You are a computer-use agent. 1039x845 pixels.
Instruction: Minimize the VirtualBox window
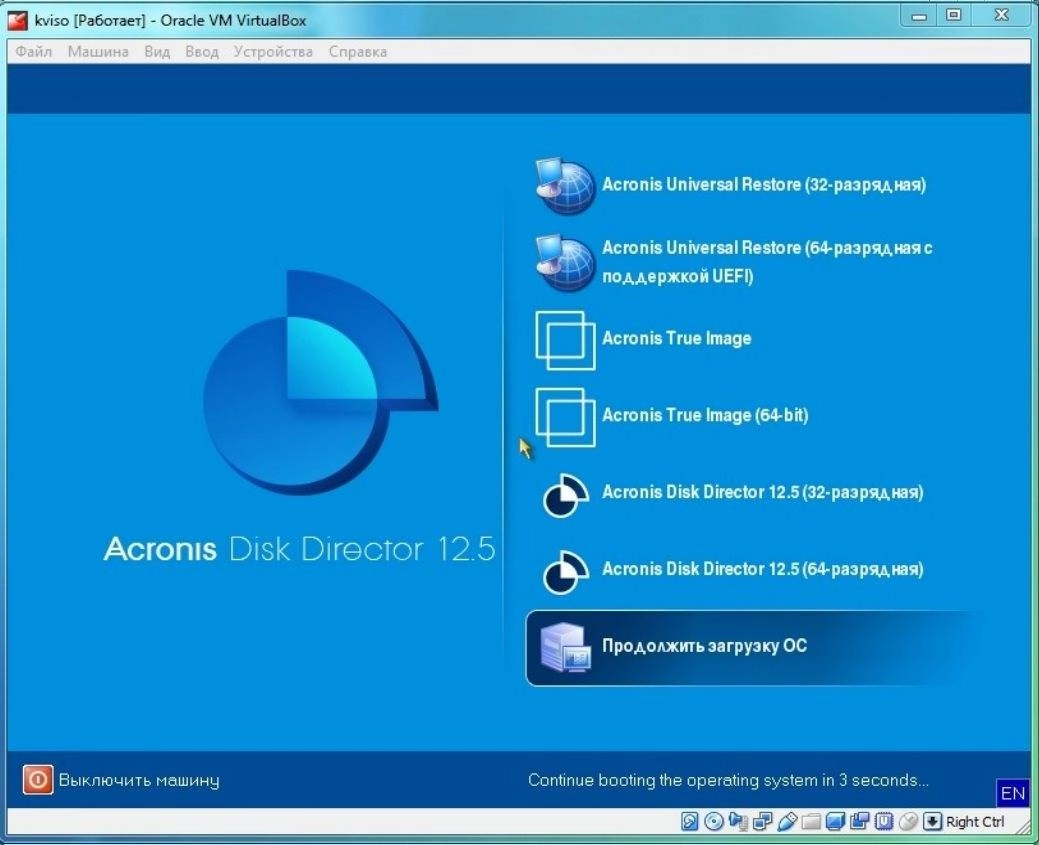pyautogui.click(x=918, y=16)
